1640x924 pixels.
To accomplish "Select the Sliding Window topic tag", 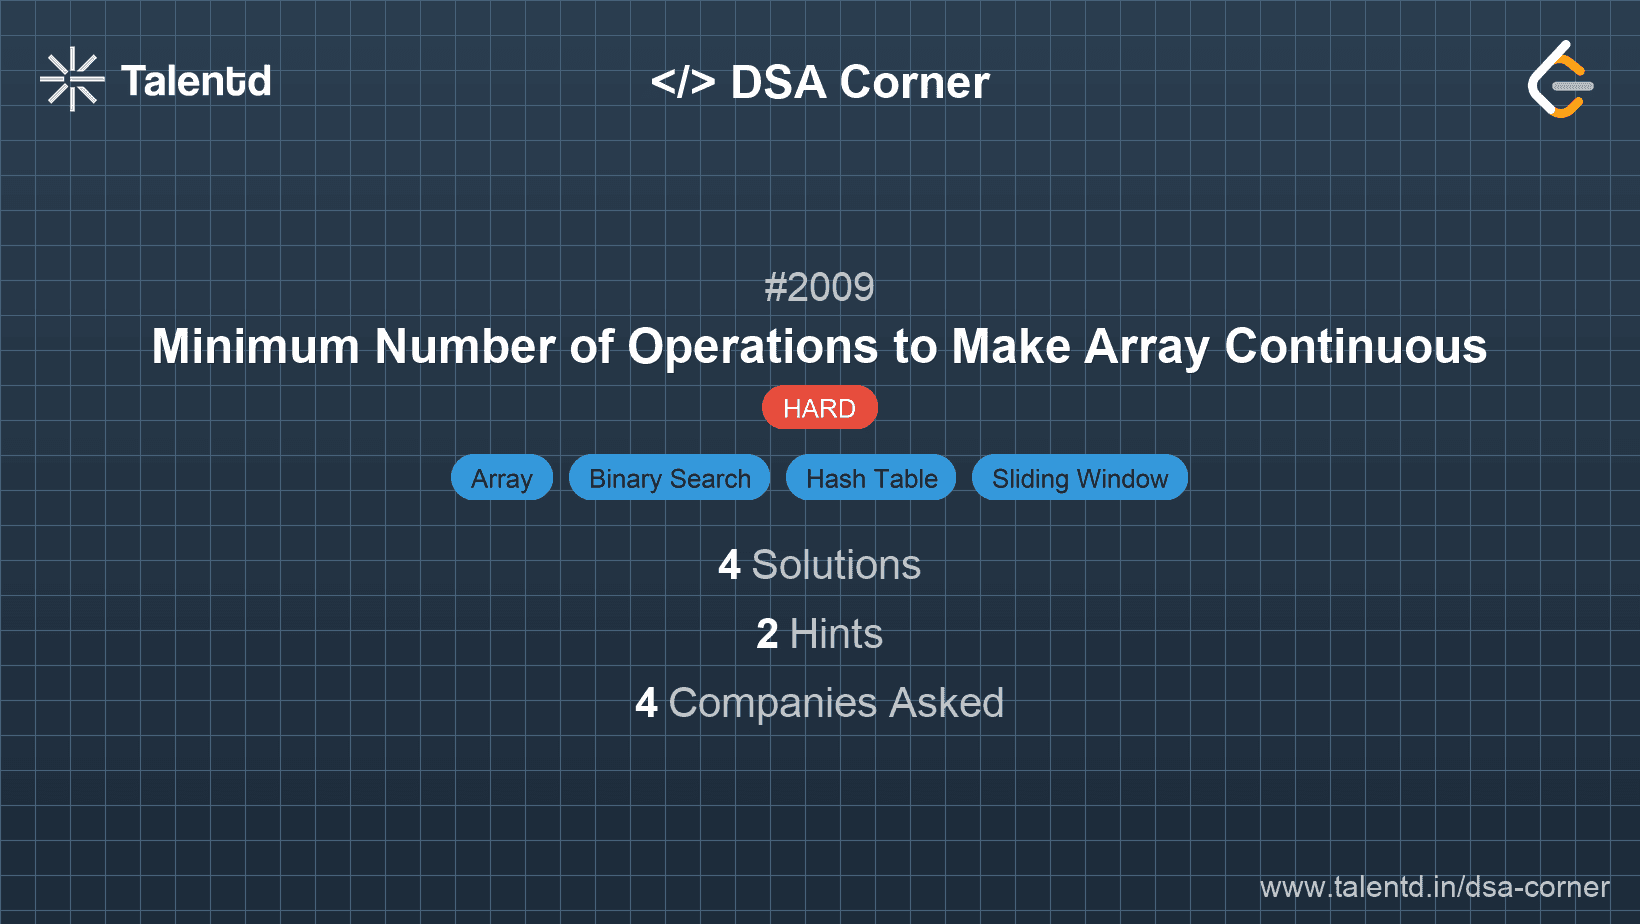I will [x=1080, y=478].
